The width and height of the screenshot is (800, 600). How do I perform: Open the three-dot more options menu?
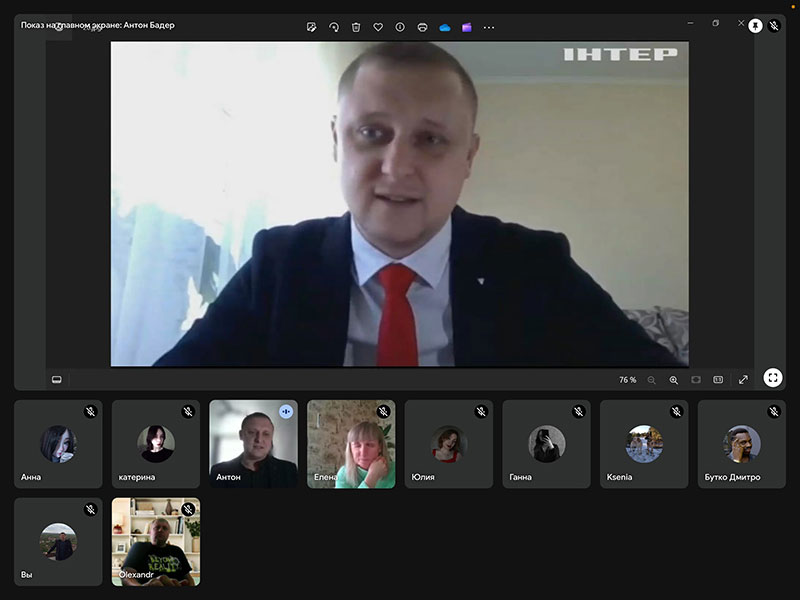click(489, 28)
